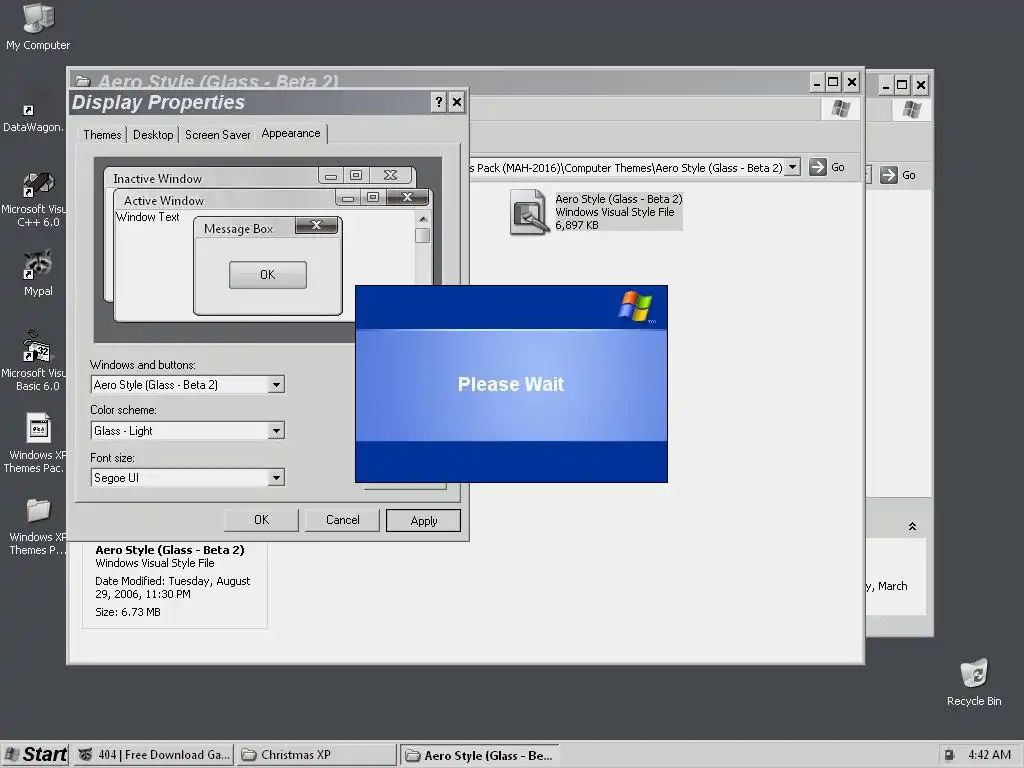Viewport: 1024px width, 768px height.
Task: Select Aero Style visual style file icon
Action: 528,212
